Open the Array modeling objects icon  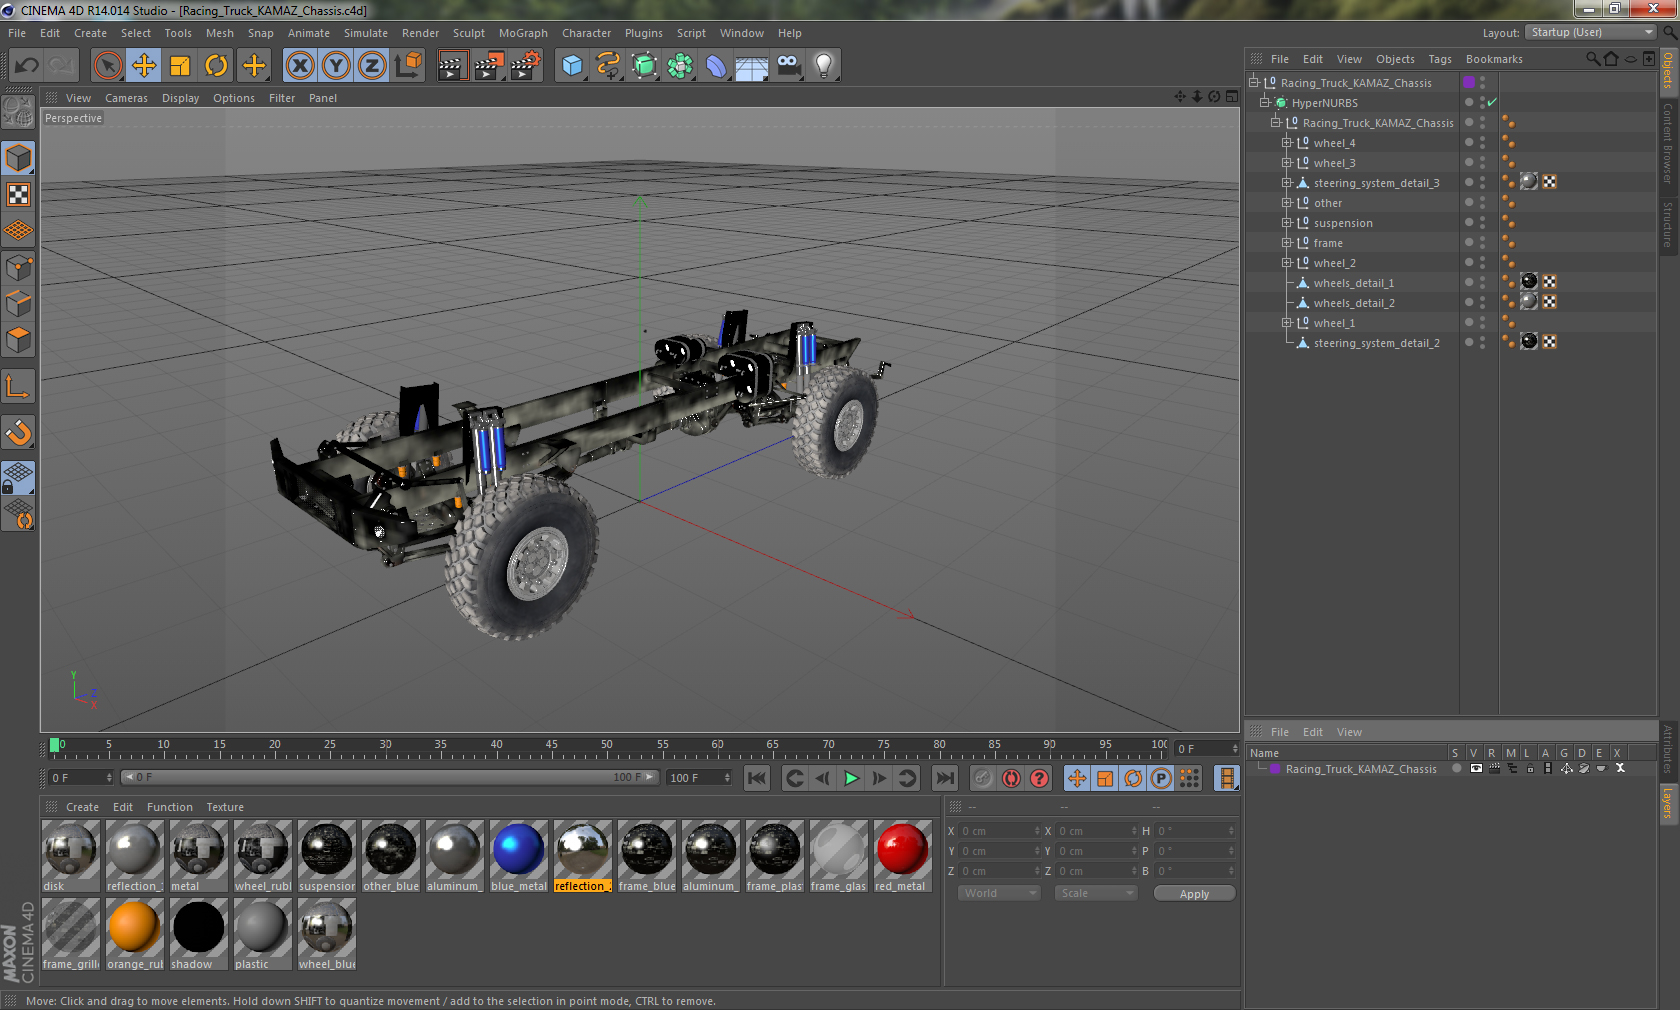click(x=680, y=66)
